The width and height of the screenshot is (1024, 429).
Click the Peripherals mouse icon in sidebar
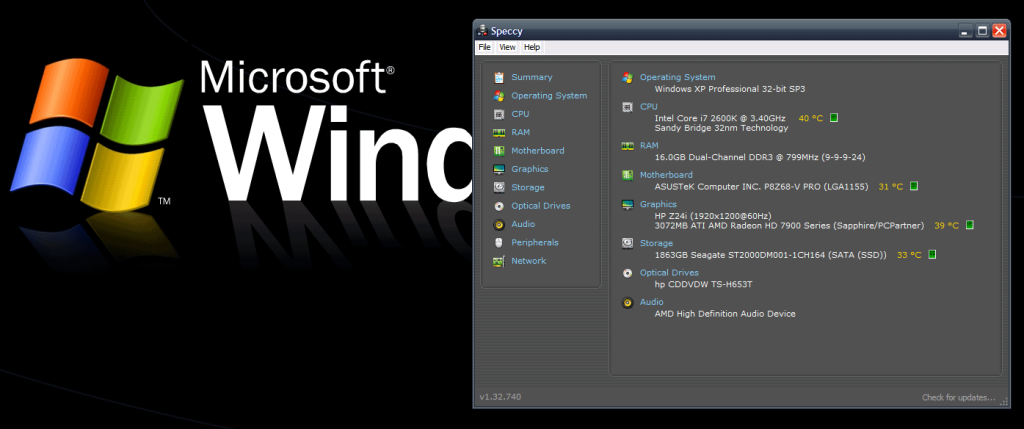498,242
